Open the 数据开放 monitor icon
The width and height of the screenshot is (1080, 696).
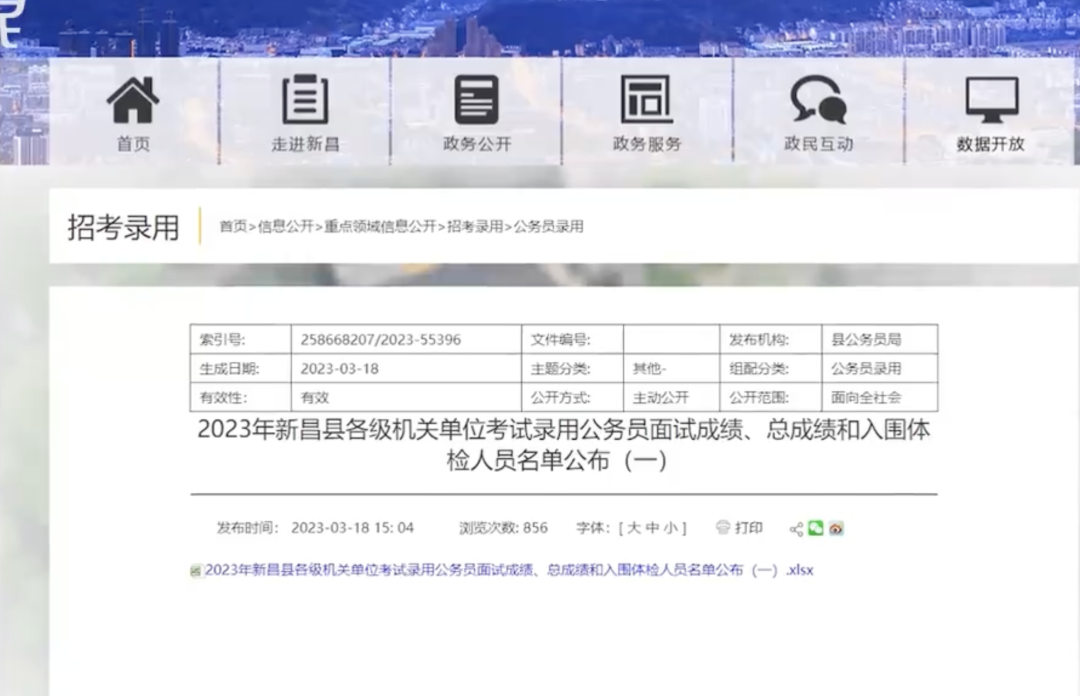tap(992, 100)
